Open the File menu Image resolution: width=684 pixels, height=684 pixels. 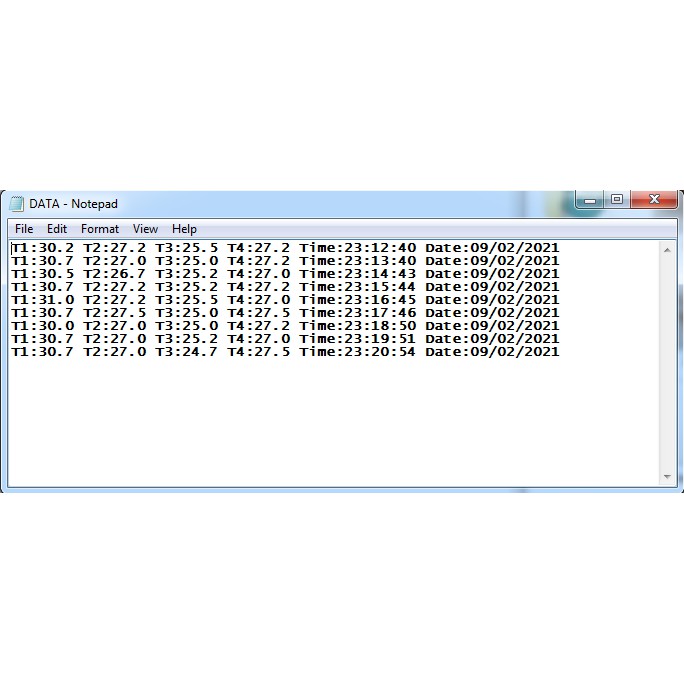click(x=24, y=229)
